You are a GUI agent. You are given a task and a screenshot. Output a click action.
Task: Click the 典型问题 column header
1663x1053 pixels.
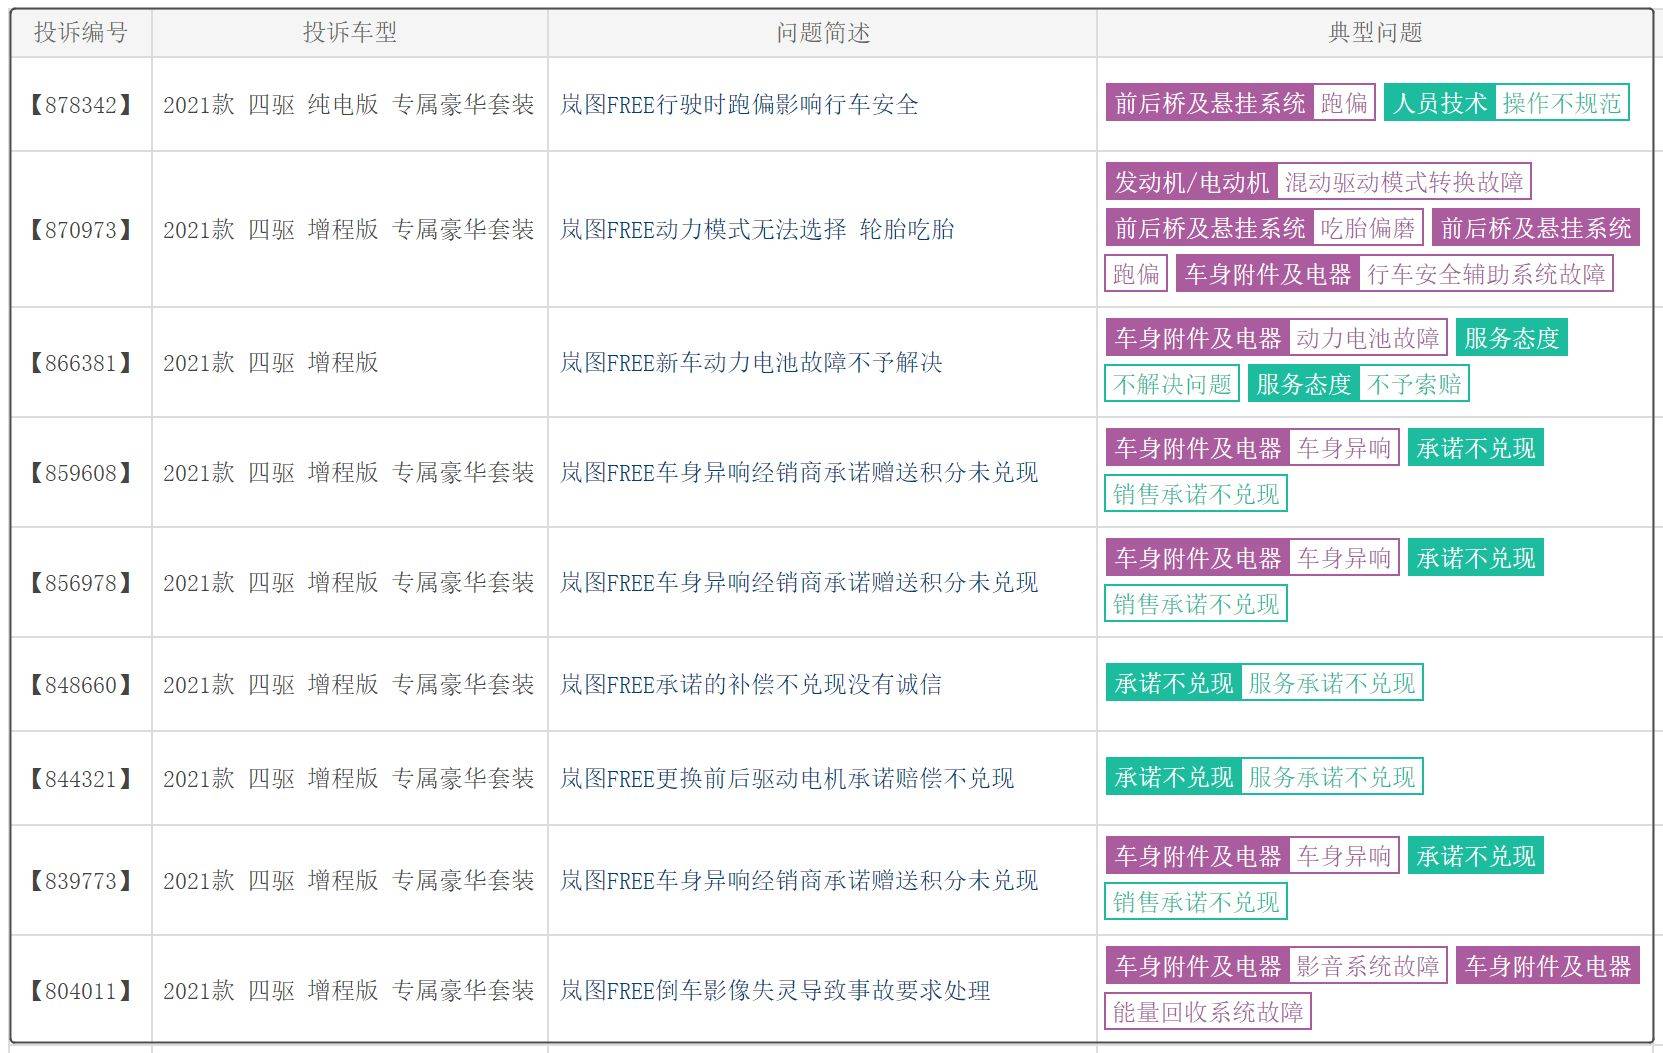point(1375,33)
